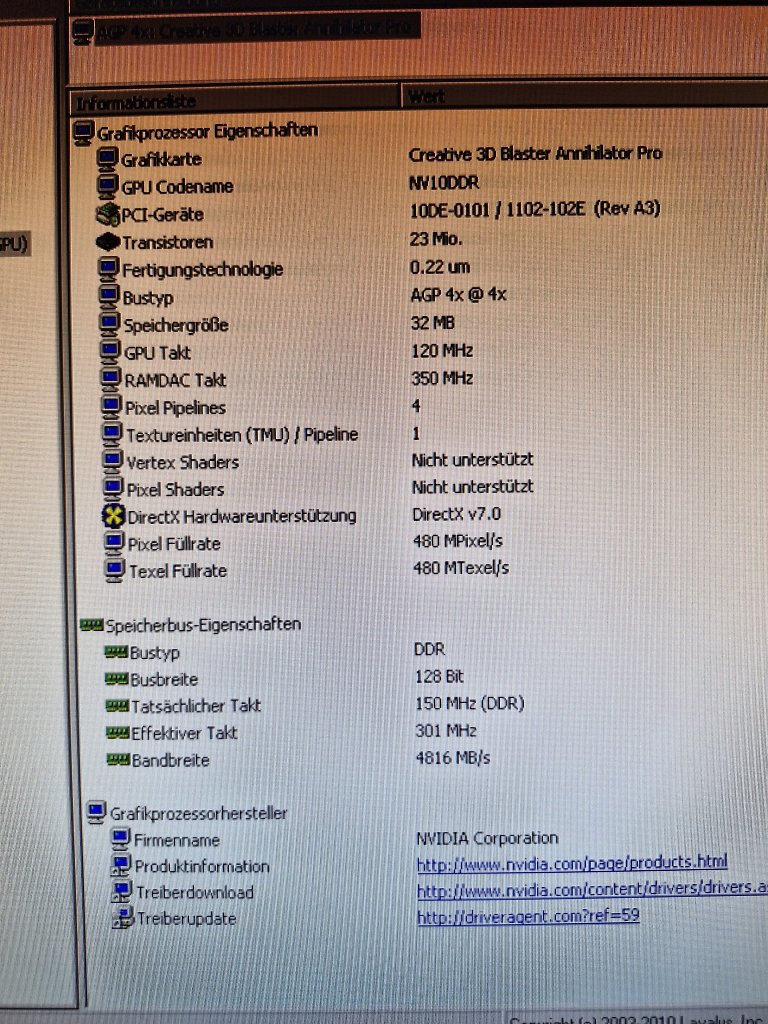Click the GPU Takt monitor icon

pyautogui.click(x=110, y=352)
